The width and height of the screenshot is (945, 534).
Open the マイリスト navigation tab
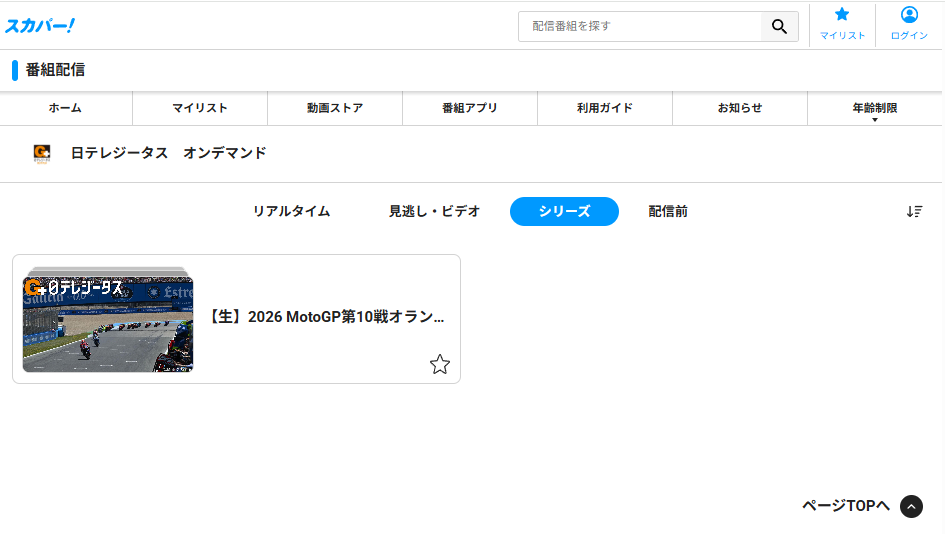coord(200,108)
